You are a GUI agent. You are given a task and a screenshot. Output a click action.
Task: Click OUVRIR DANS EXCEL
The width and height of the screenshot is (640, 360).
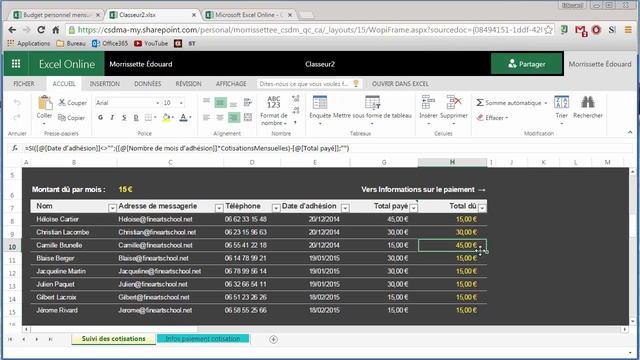click(x=400, y=84)
